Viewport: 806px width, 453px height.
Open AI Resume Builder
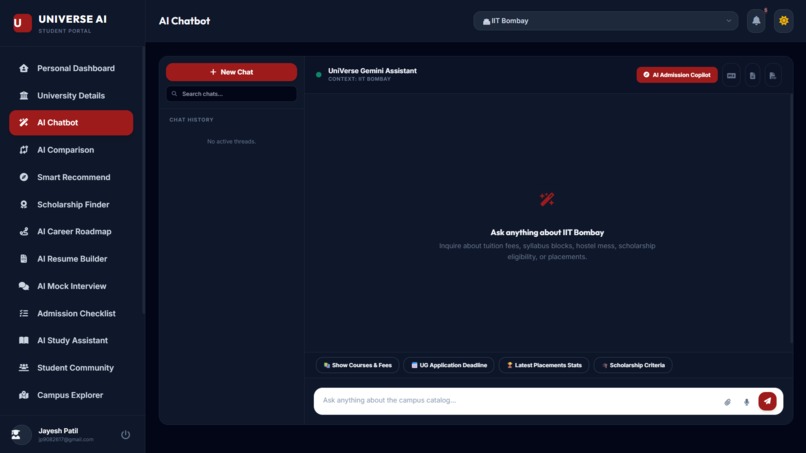pos(71,259)
